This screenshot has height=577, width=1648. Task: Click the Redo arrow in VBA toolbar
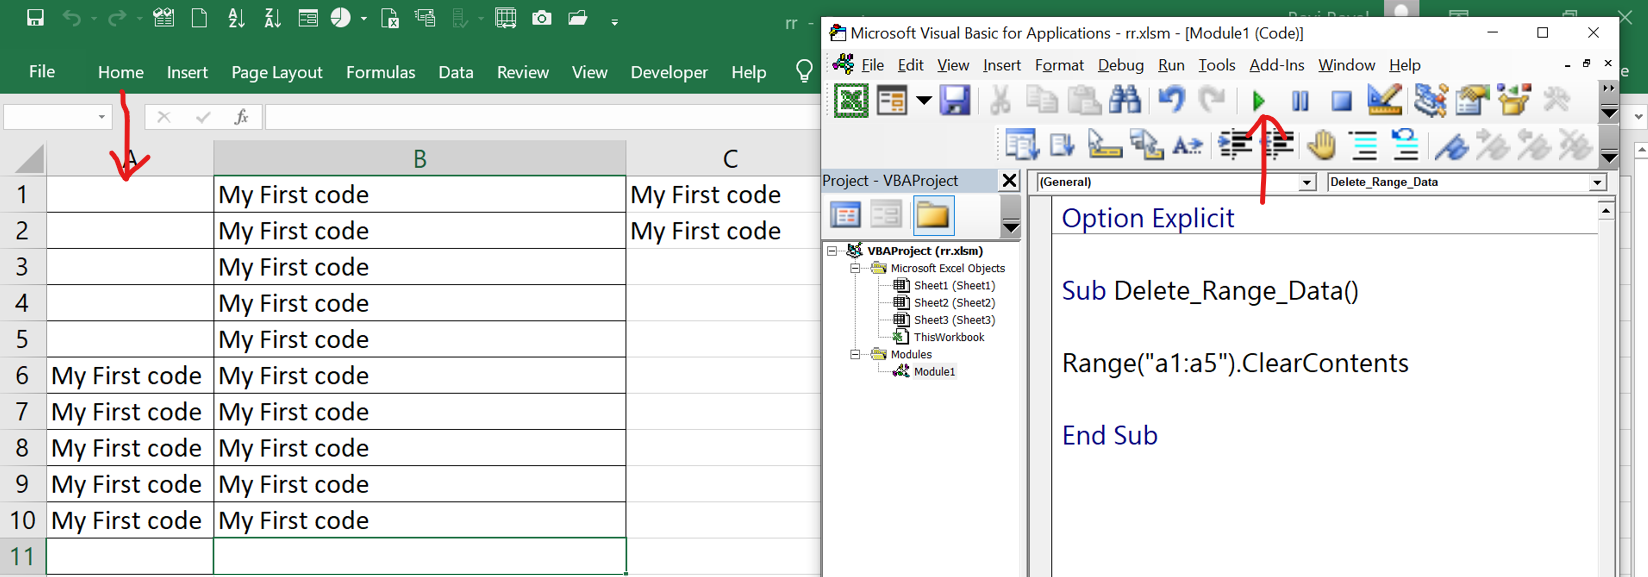point(1212,100)
